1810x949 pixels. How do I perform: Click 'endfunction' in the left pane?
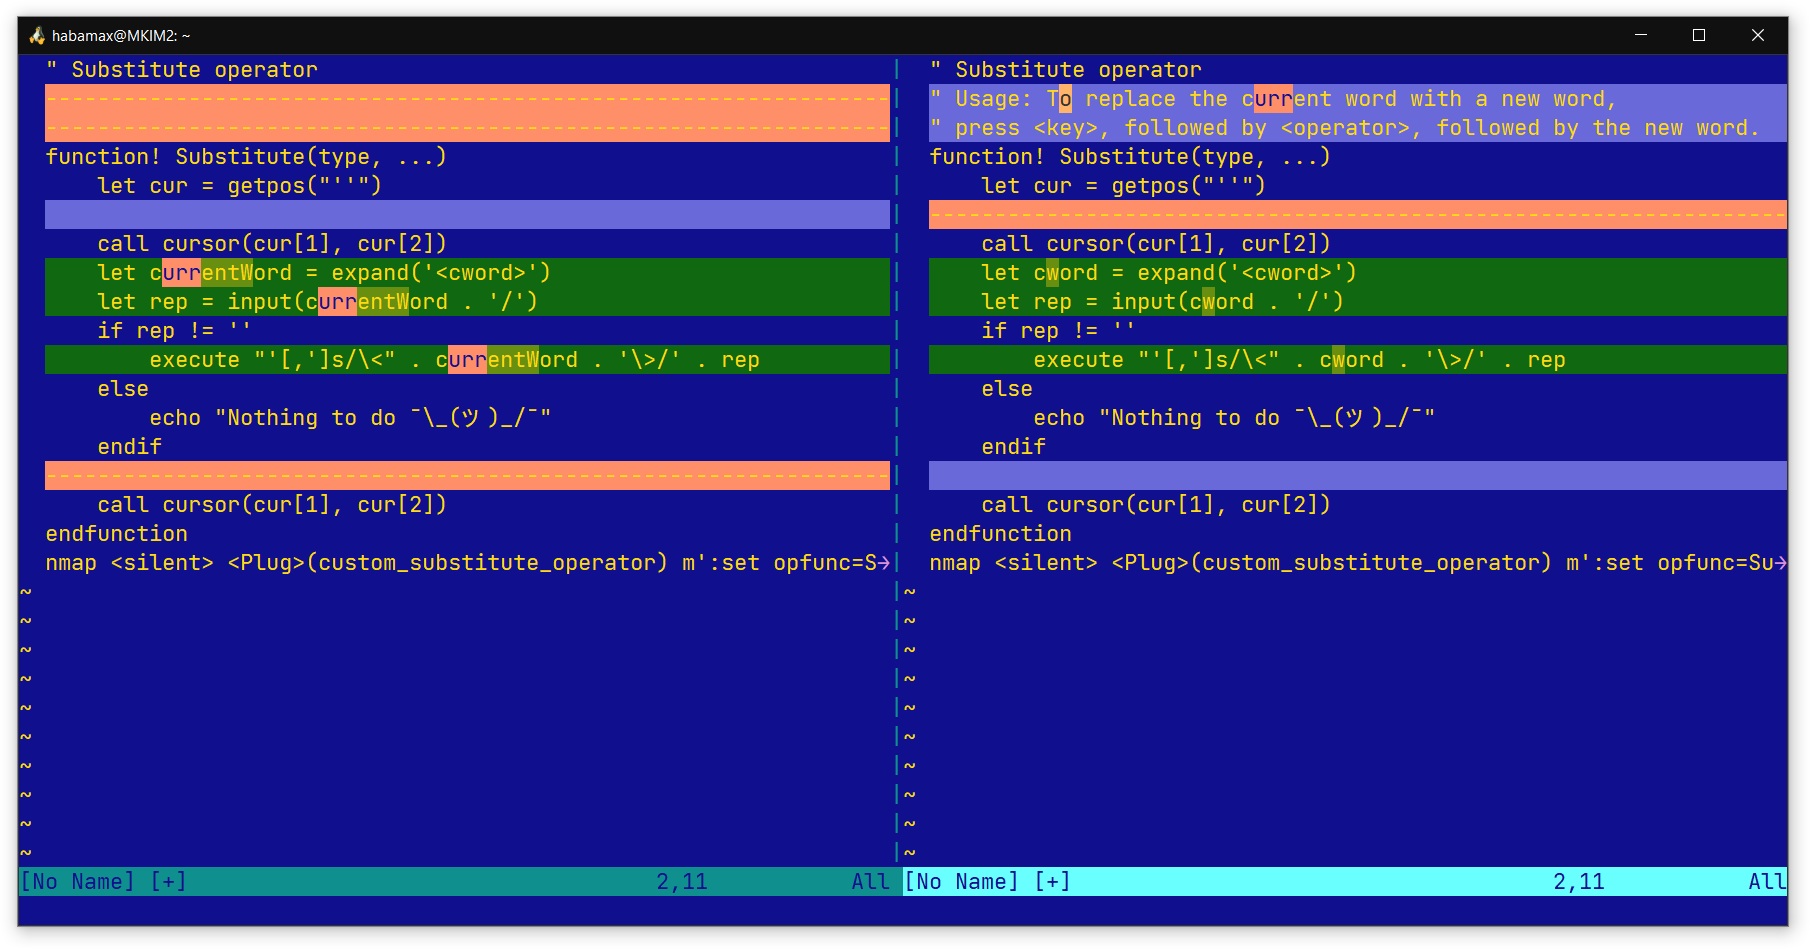[x=117, y=534]
